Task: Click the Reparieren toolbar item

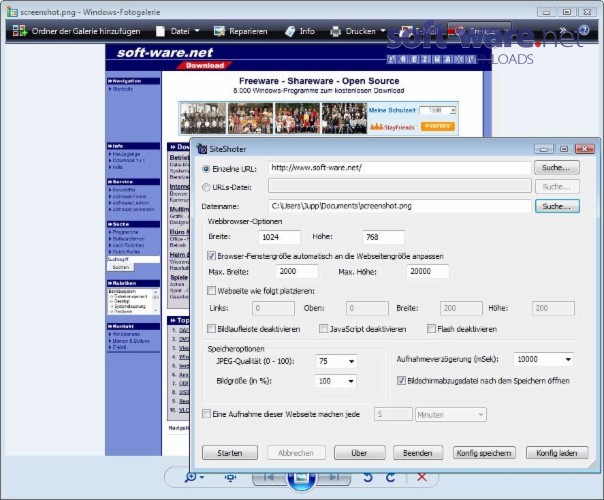Action: coord(240,31)
